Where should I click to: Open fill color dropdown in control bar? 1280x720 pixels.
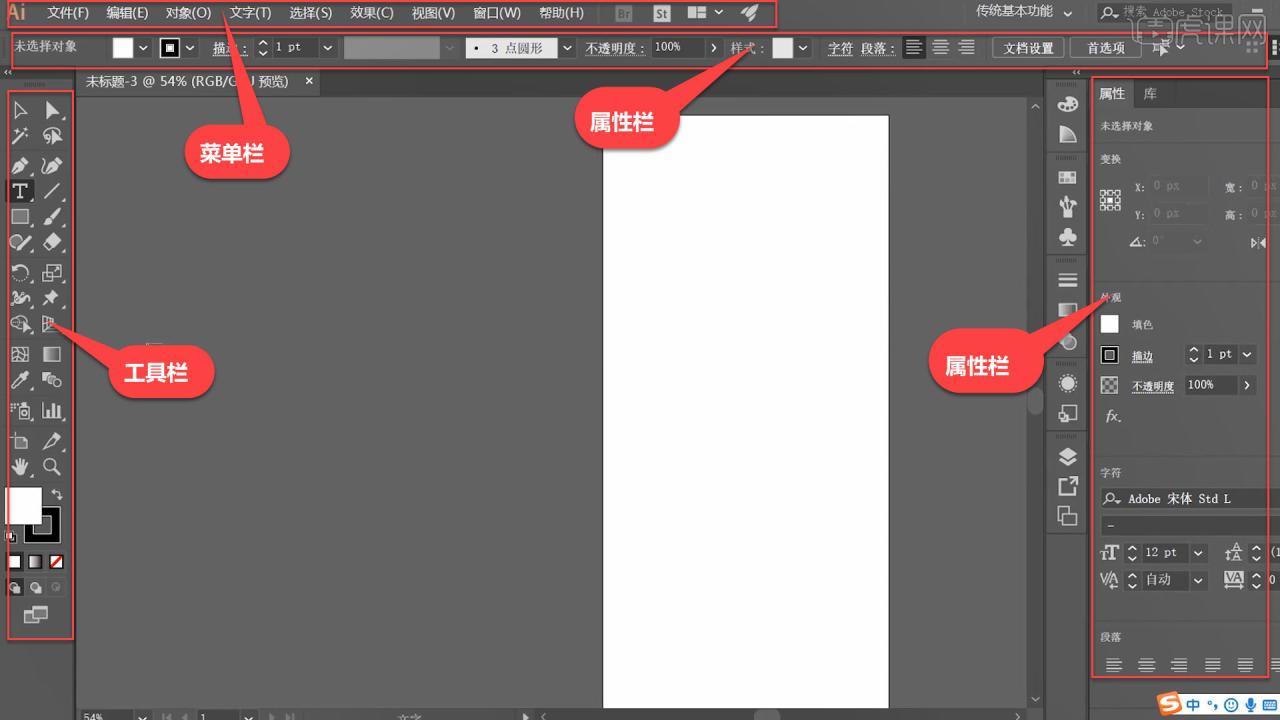[x=142, y=48]
